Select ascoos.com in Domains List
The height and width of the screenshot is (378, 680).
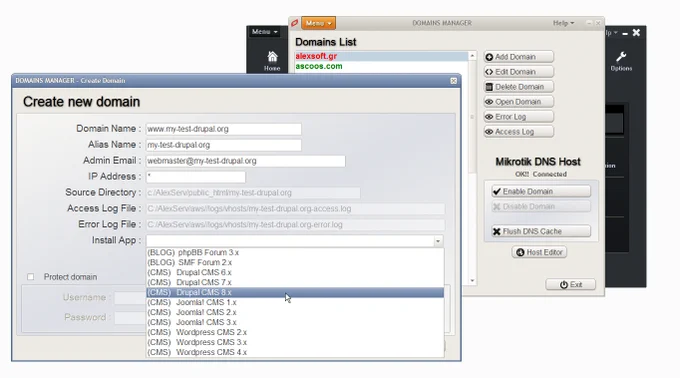381,66
